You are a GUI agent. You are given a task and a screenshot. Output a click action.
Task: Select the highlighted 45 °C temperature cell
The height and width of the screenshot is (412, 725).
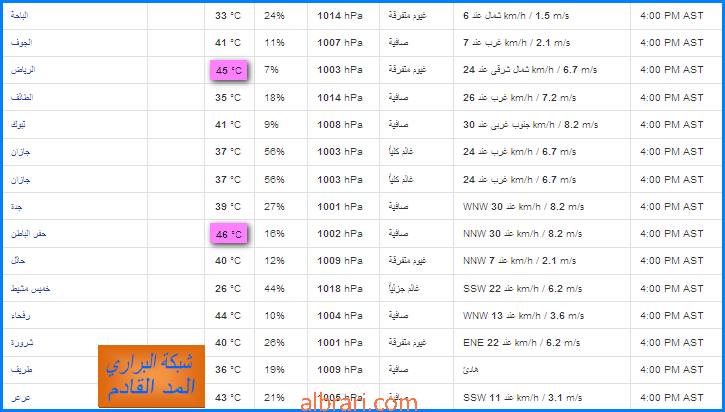click(229, 70)
